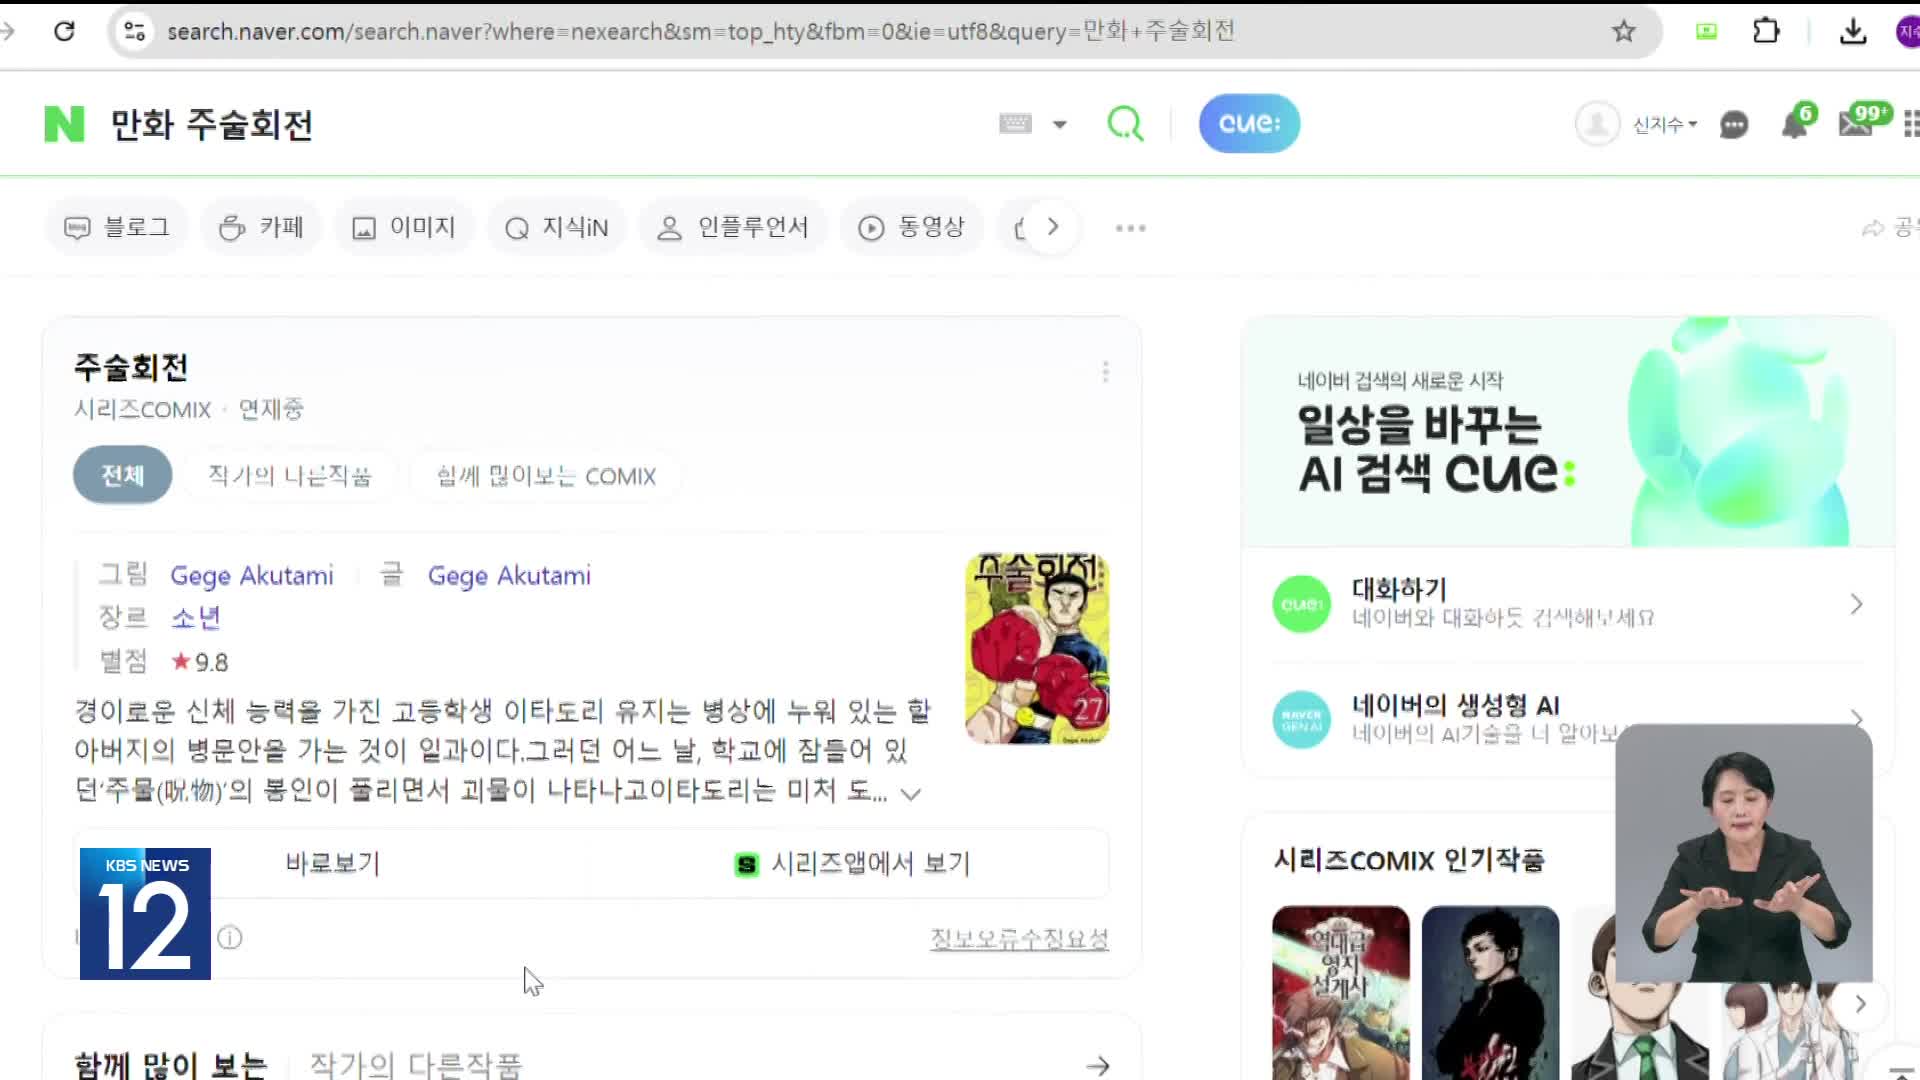Open 대화하기 row chevron
Viewport: 1920px width, 1080px height.
(1856, 604)
